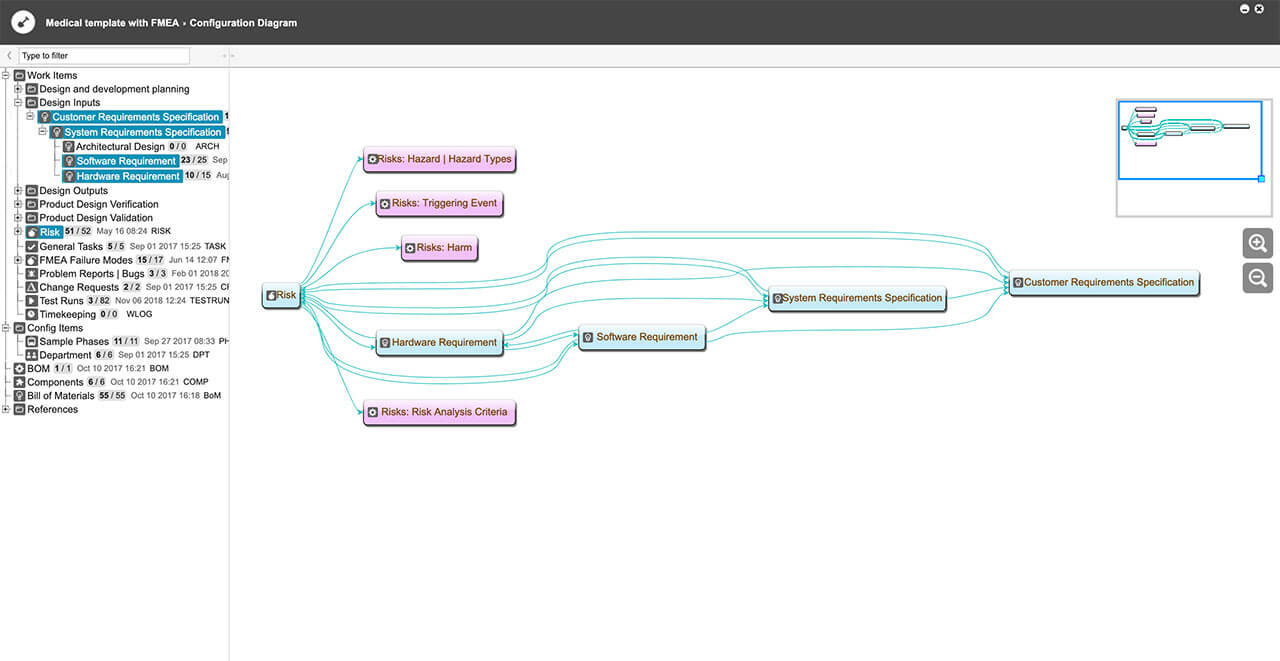Select the Risks: Risk Analysis Criteria node

(438, 412)
